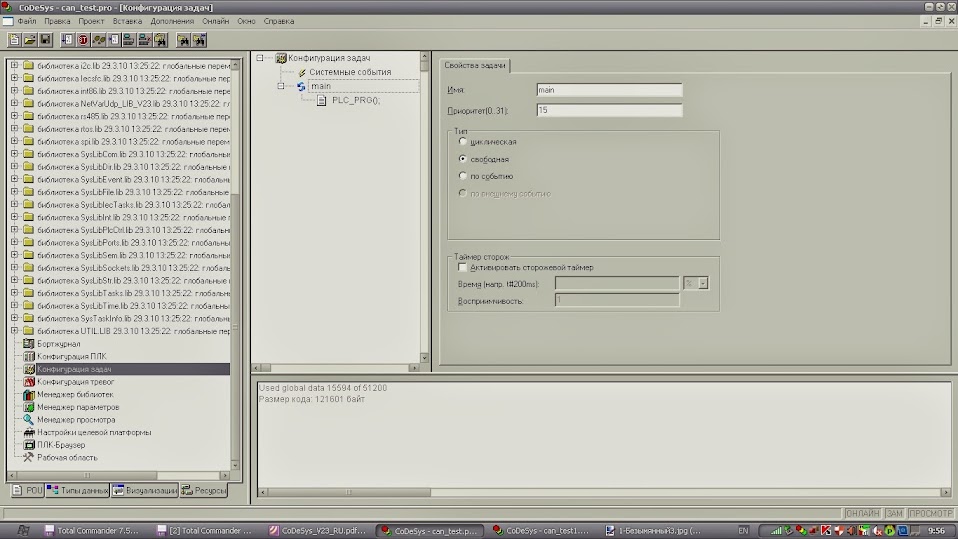The height and width of the screenshot is (539, 958).
Task: Click the Run program toolbar icon
Action: (x=67, y=40)
